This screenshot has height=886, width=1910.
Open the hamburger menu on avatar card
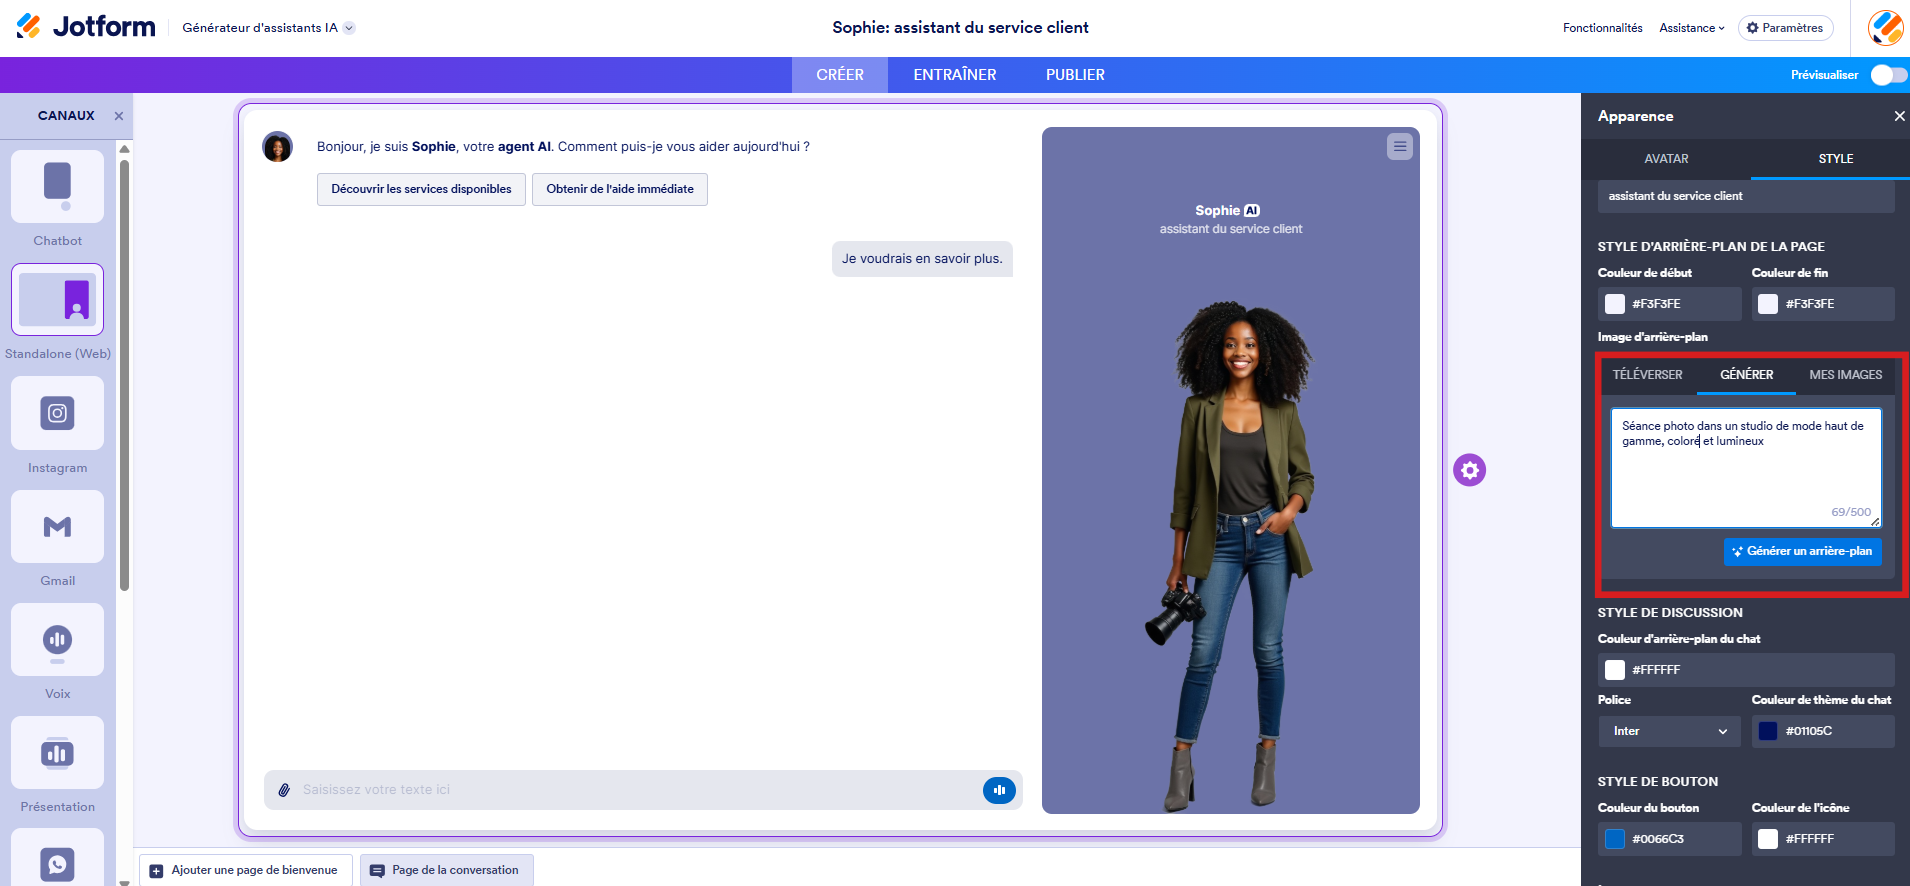[x=1400, y=147]
